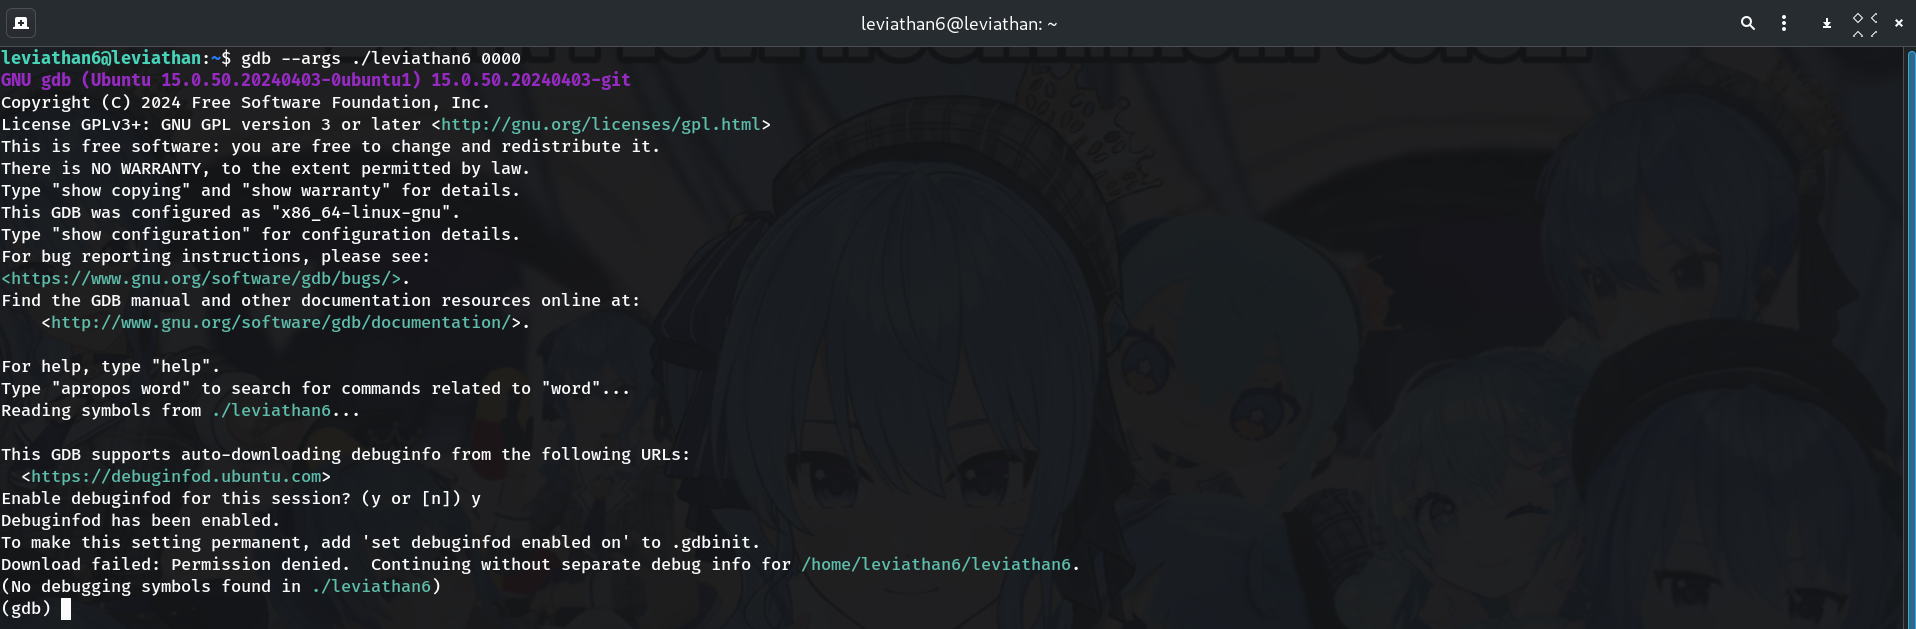
Task: Click the 'set debuginfod enabled on' text
Action: pyautogui.click(x=496, y=542)
